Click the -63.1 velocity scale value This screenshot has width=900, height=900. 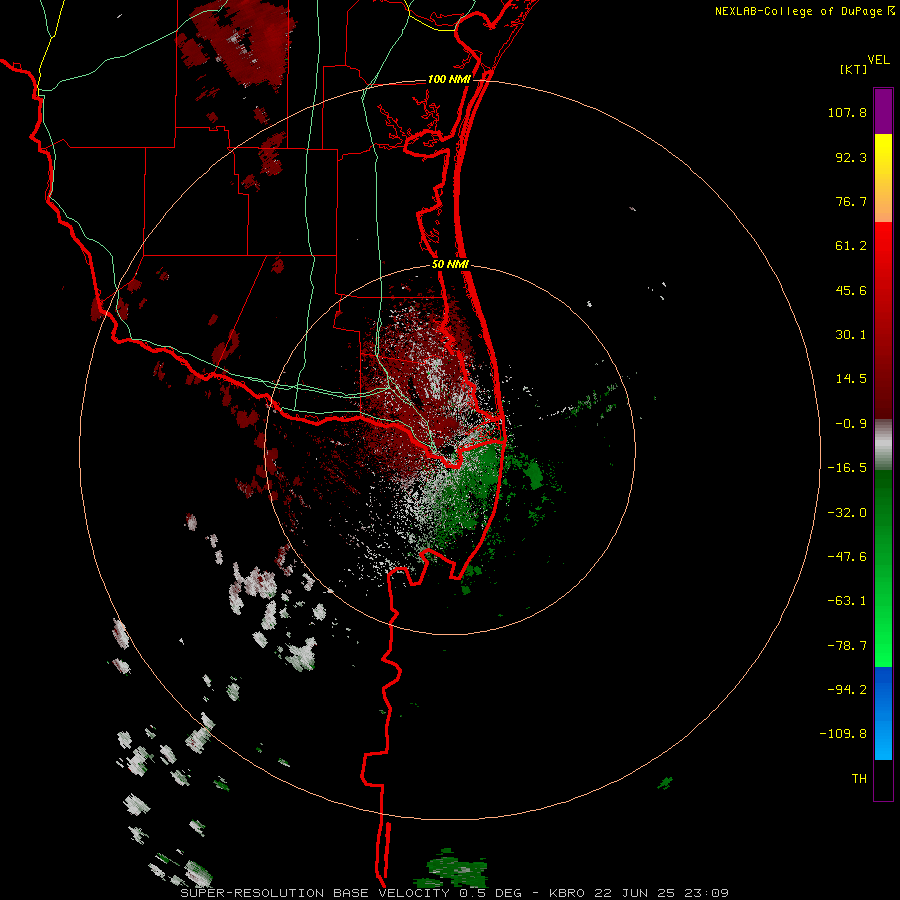tap(847, 601)
